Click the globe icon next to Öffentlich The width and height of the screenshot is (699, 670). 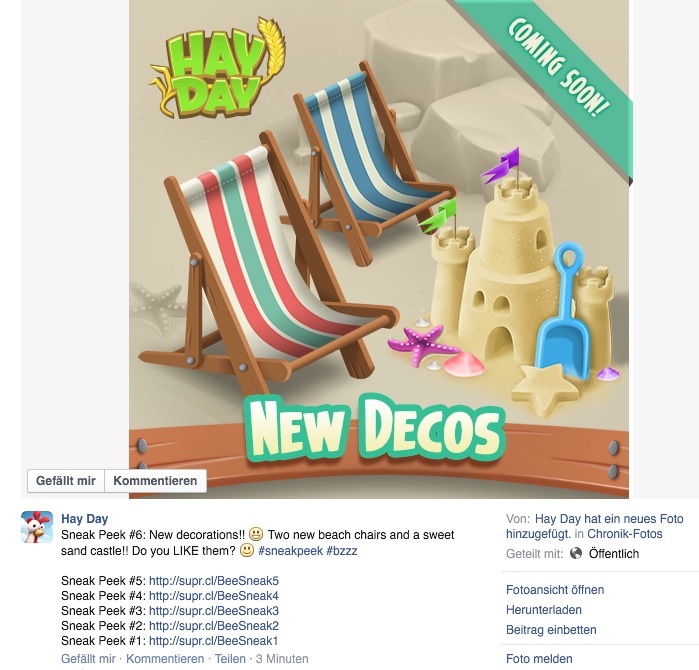coord(576,554)
